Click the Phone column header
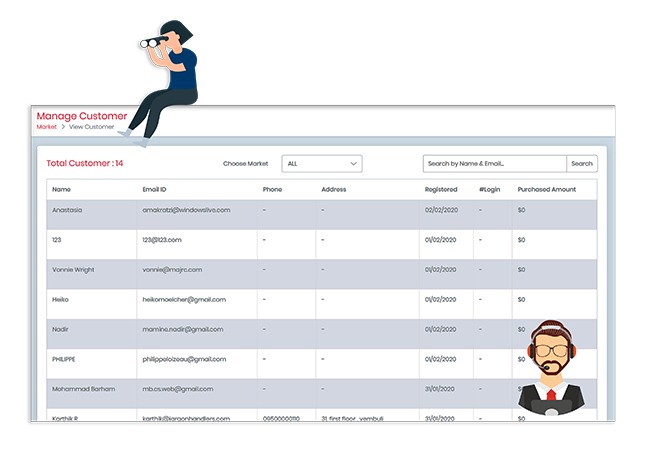This screenshot has width=646, height=457. [272, 190]
